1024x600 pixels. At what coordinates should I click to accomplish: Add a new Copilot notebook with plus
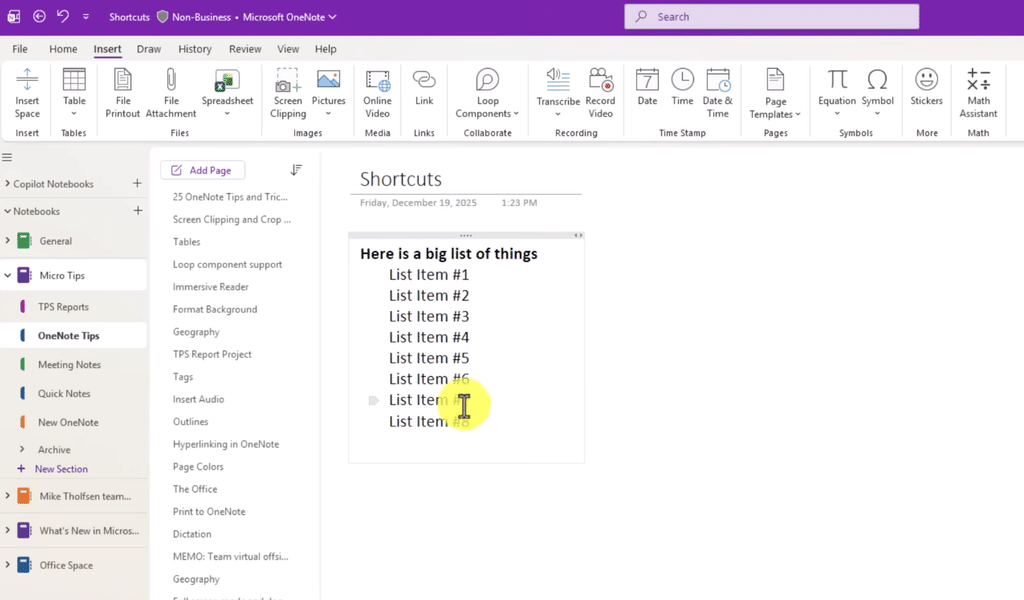(x=137, y=183)
